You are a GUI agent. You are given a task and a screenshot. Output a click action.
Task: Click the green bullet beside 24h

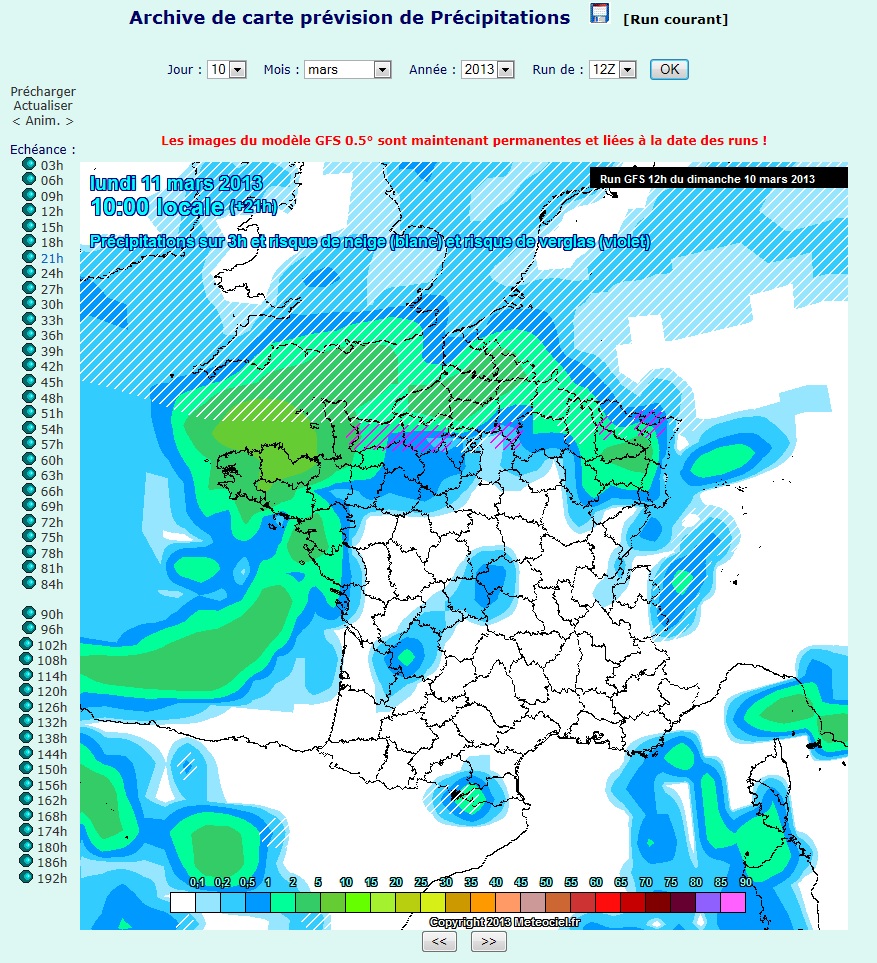(x=28, y=273)
